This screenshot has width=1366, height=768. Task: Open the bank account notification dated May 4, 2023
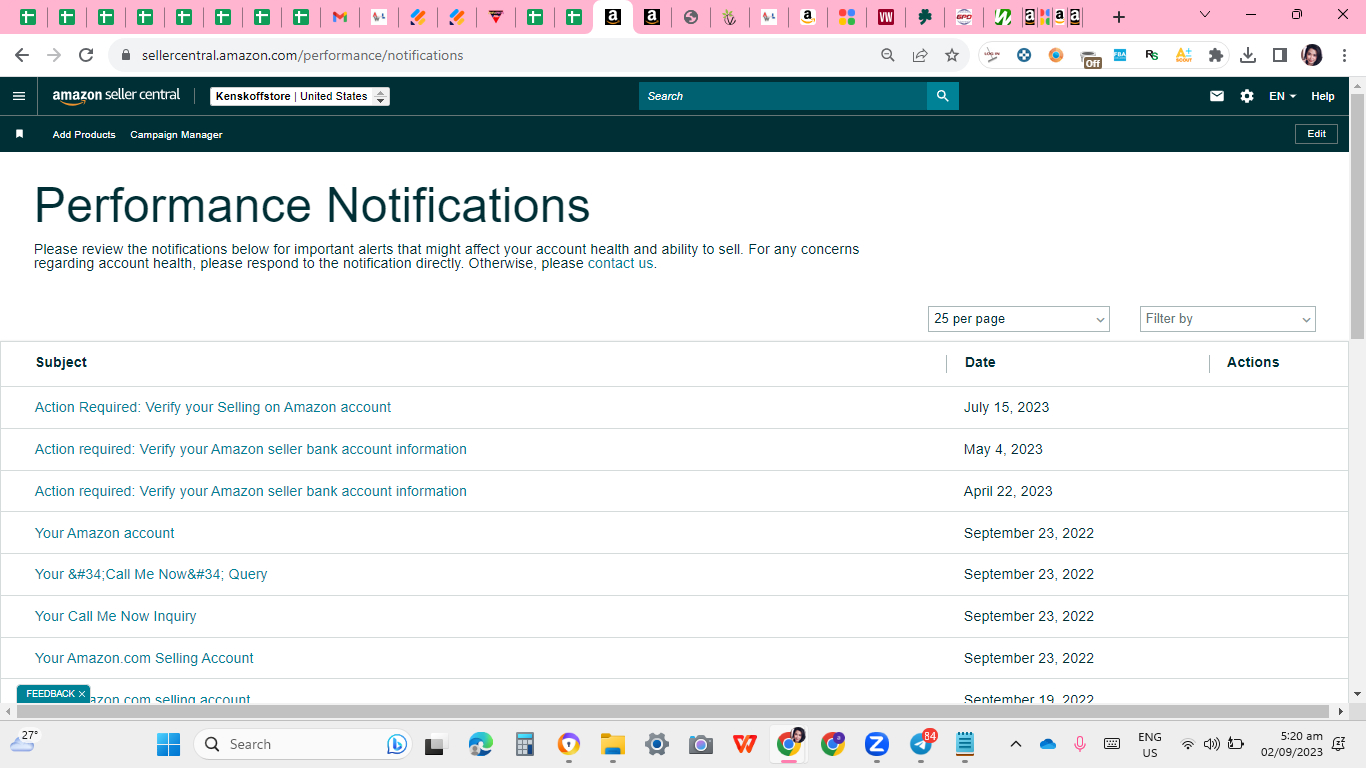pos(251,449)
